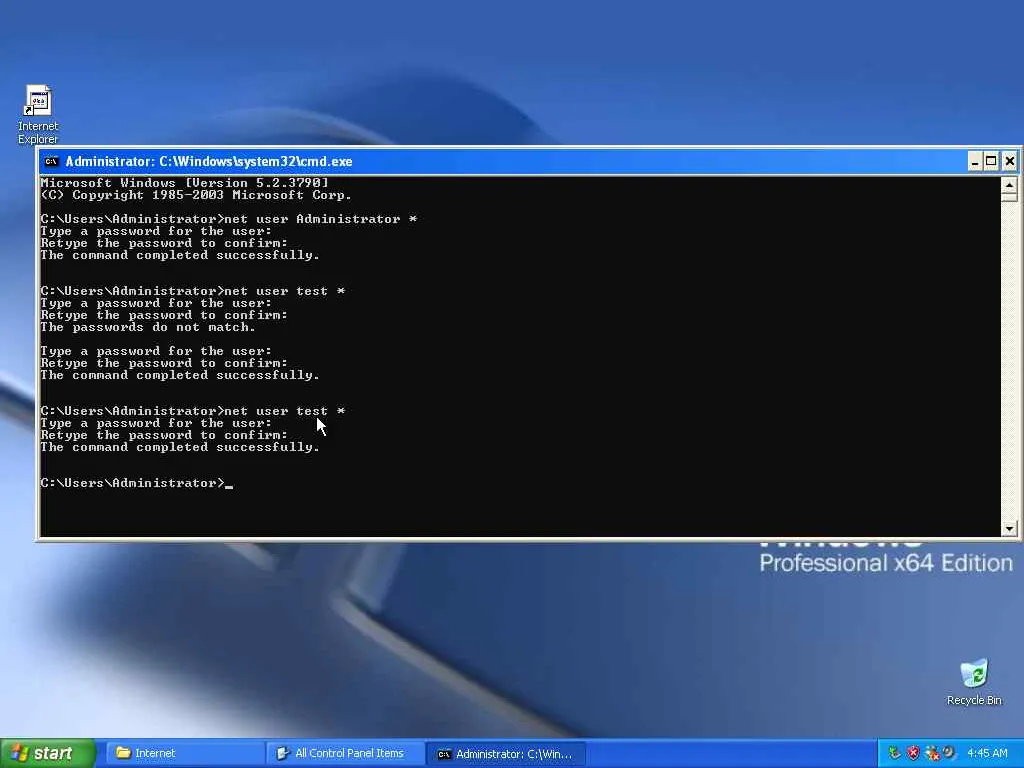Close the cmd.exe window
The height and width of the screenshot is (768, 1024).
1009,161
